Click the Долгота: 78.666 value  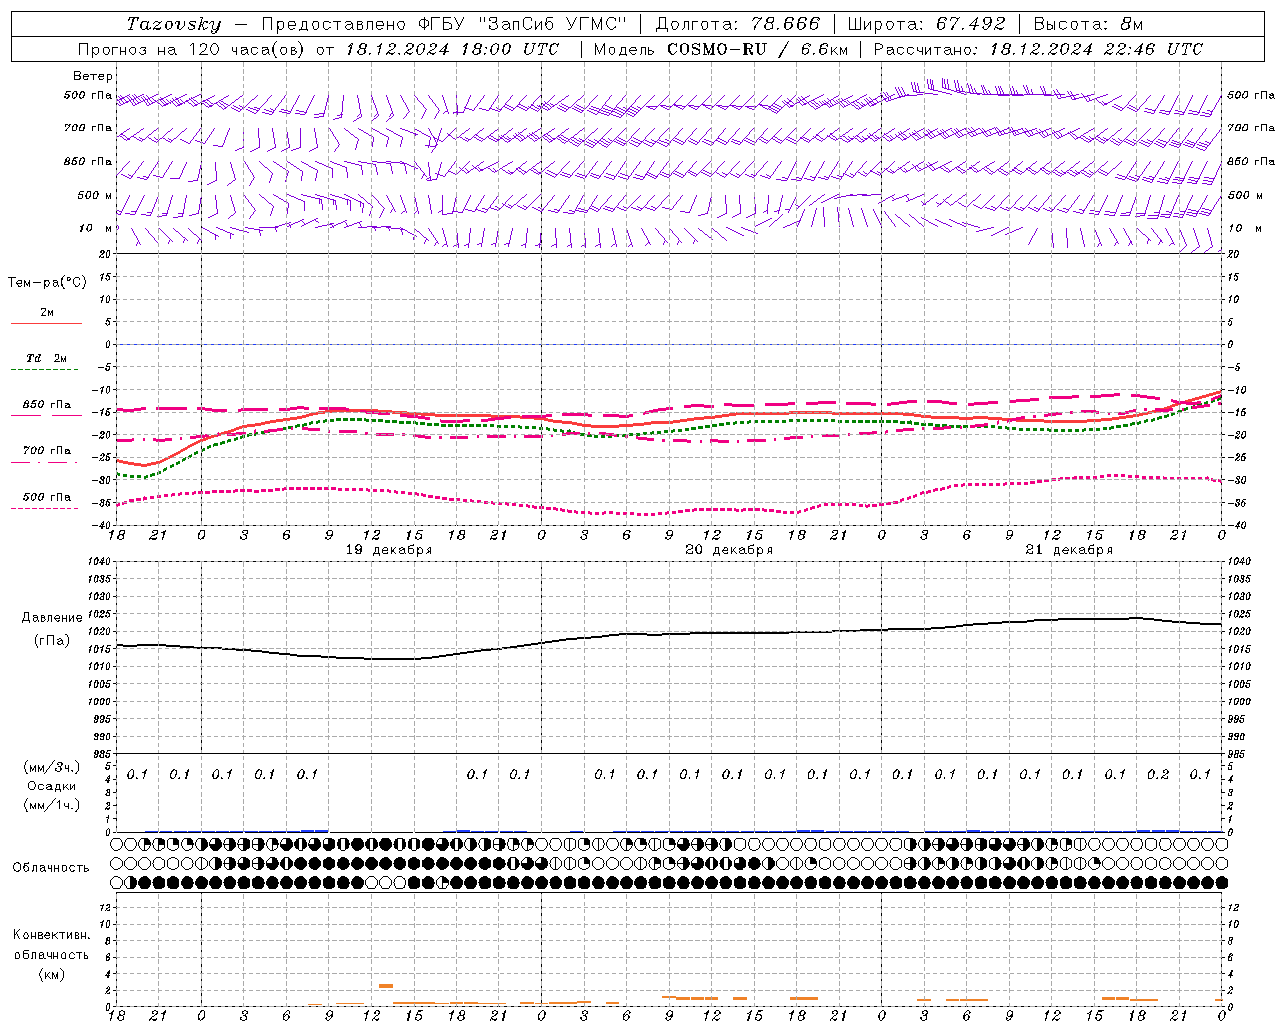tap(738, 24)
